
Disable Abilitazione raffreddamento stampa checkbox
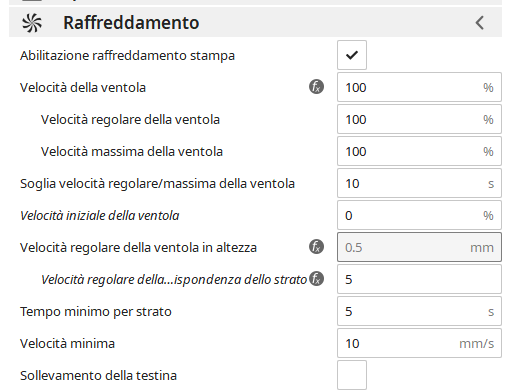352,55
